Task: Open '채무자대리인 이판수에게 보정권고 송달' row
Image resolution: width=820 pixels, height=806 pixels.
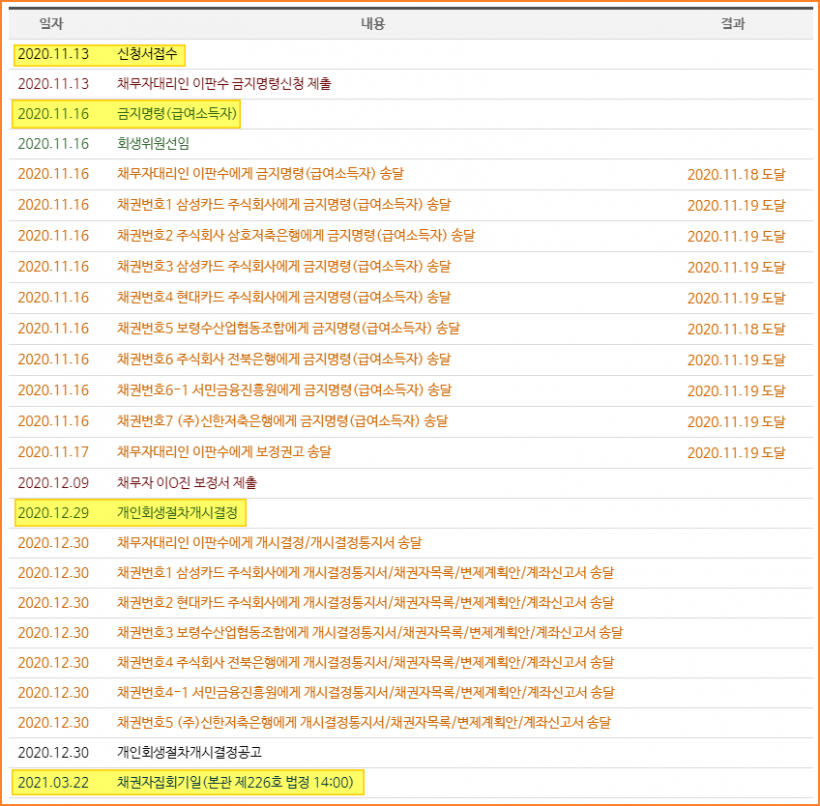Action: (224, 451)
